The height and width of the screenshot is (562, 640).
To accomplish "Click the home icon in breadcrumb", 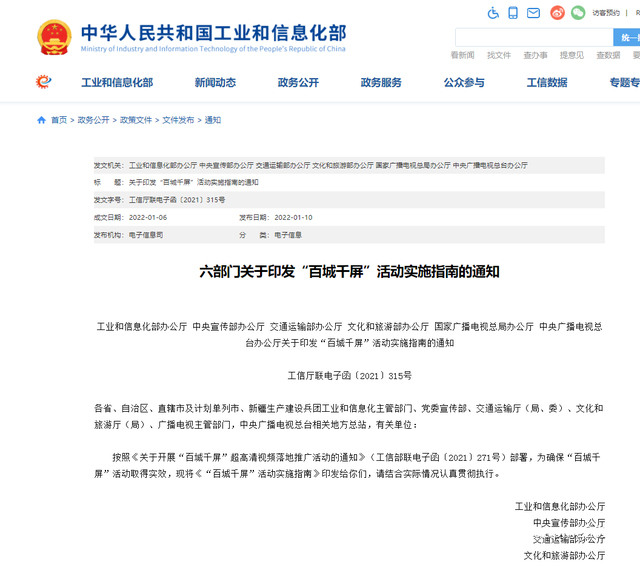I will (41, 120).
